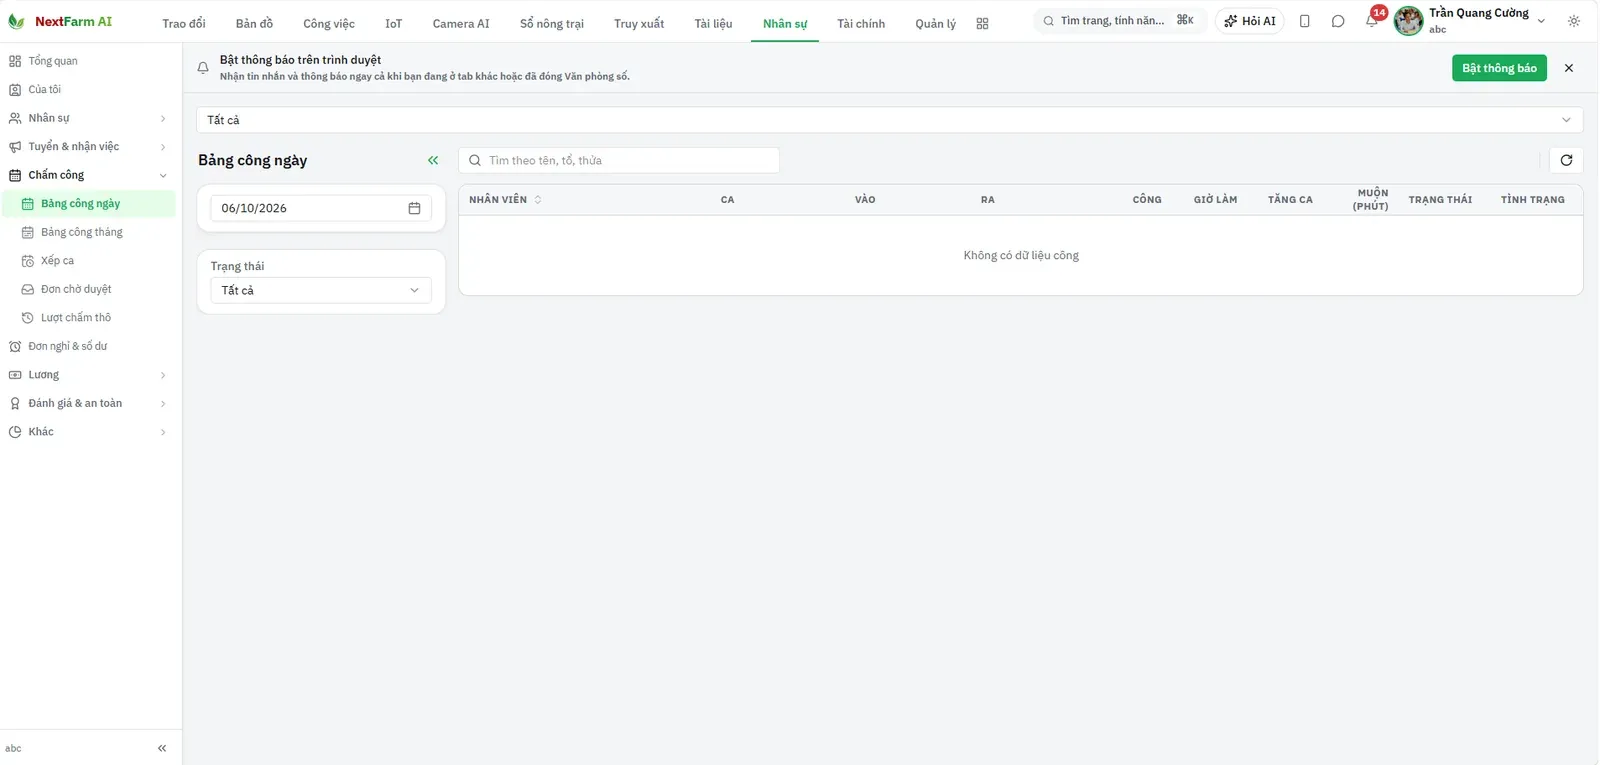Open the notifications bell with 14 badge
Viewport: 1600px width, 765px height.
point(1372,20)
